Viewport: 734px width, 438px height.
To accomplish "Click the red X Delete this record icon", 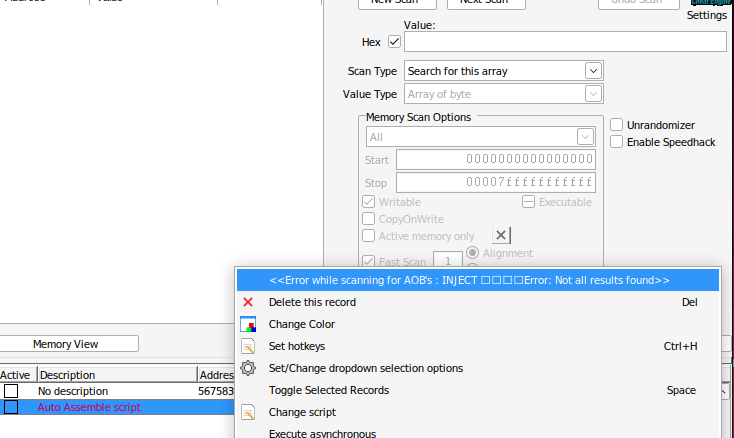I will pyautogui.click(x=248, y=302).
